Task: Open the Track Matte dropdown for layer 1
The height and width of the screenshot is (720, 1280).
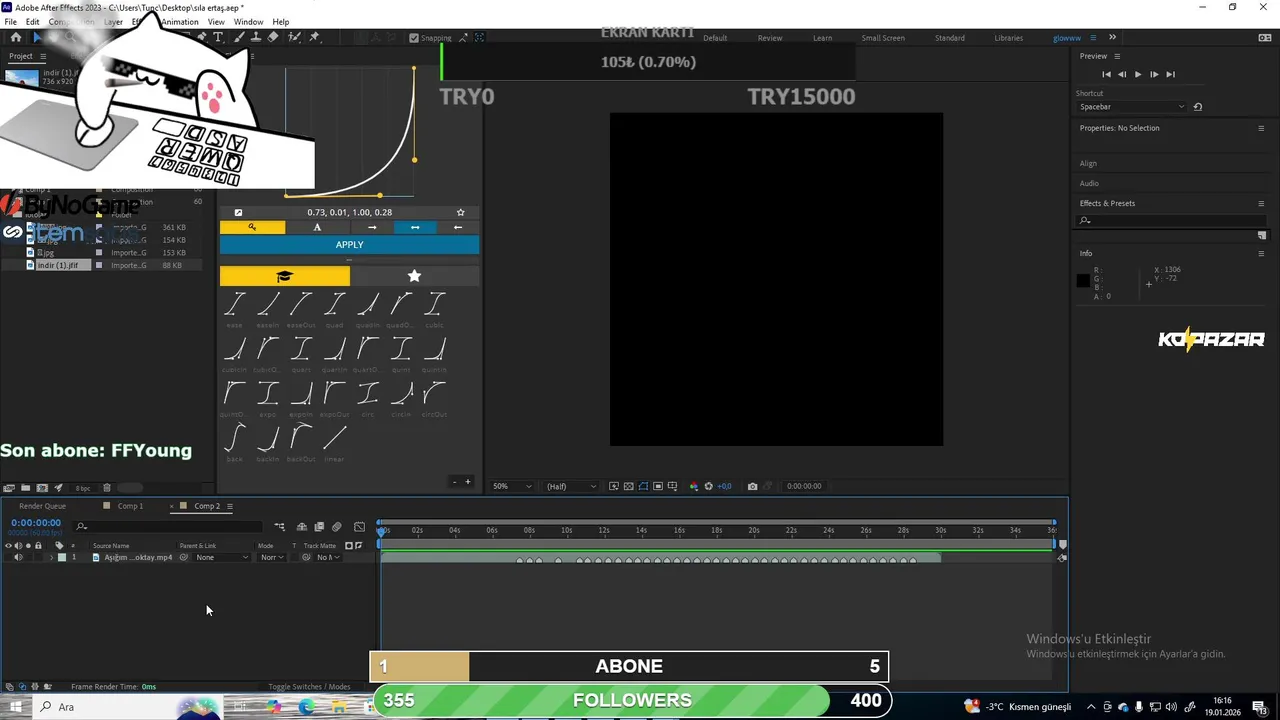Action: click(328, 557)
